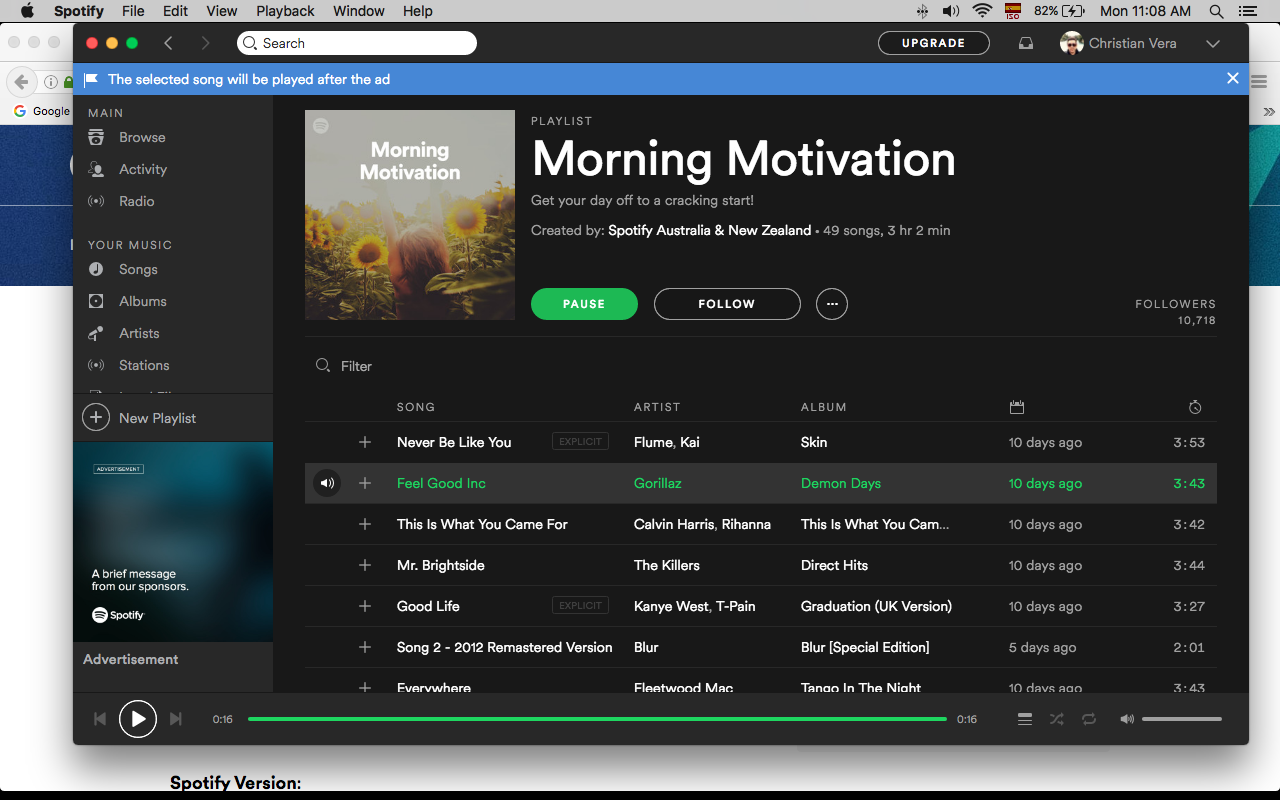Open Stations under Your Music
Image resolution: width=1280 pixels, height=800 pixels.
click(x=144, y=365)
